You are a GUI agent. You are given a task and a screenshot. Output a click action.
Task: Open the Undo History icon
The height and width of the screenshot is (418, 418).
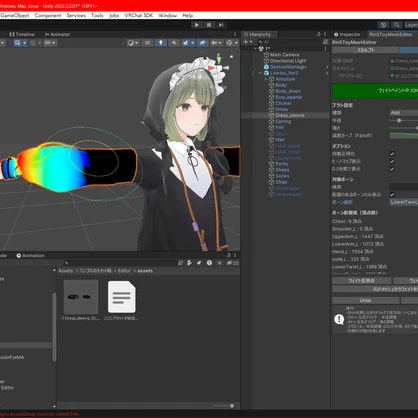click(383, 25)
